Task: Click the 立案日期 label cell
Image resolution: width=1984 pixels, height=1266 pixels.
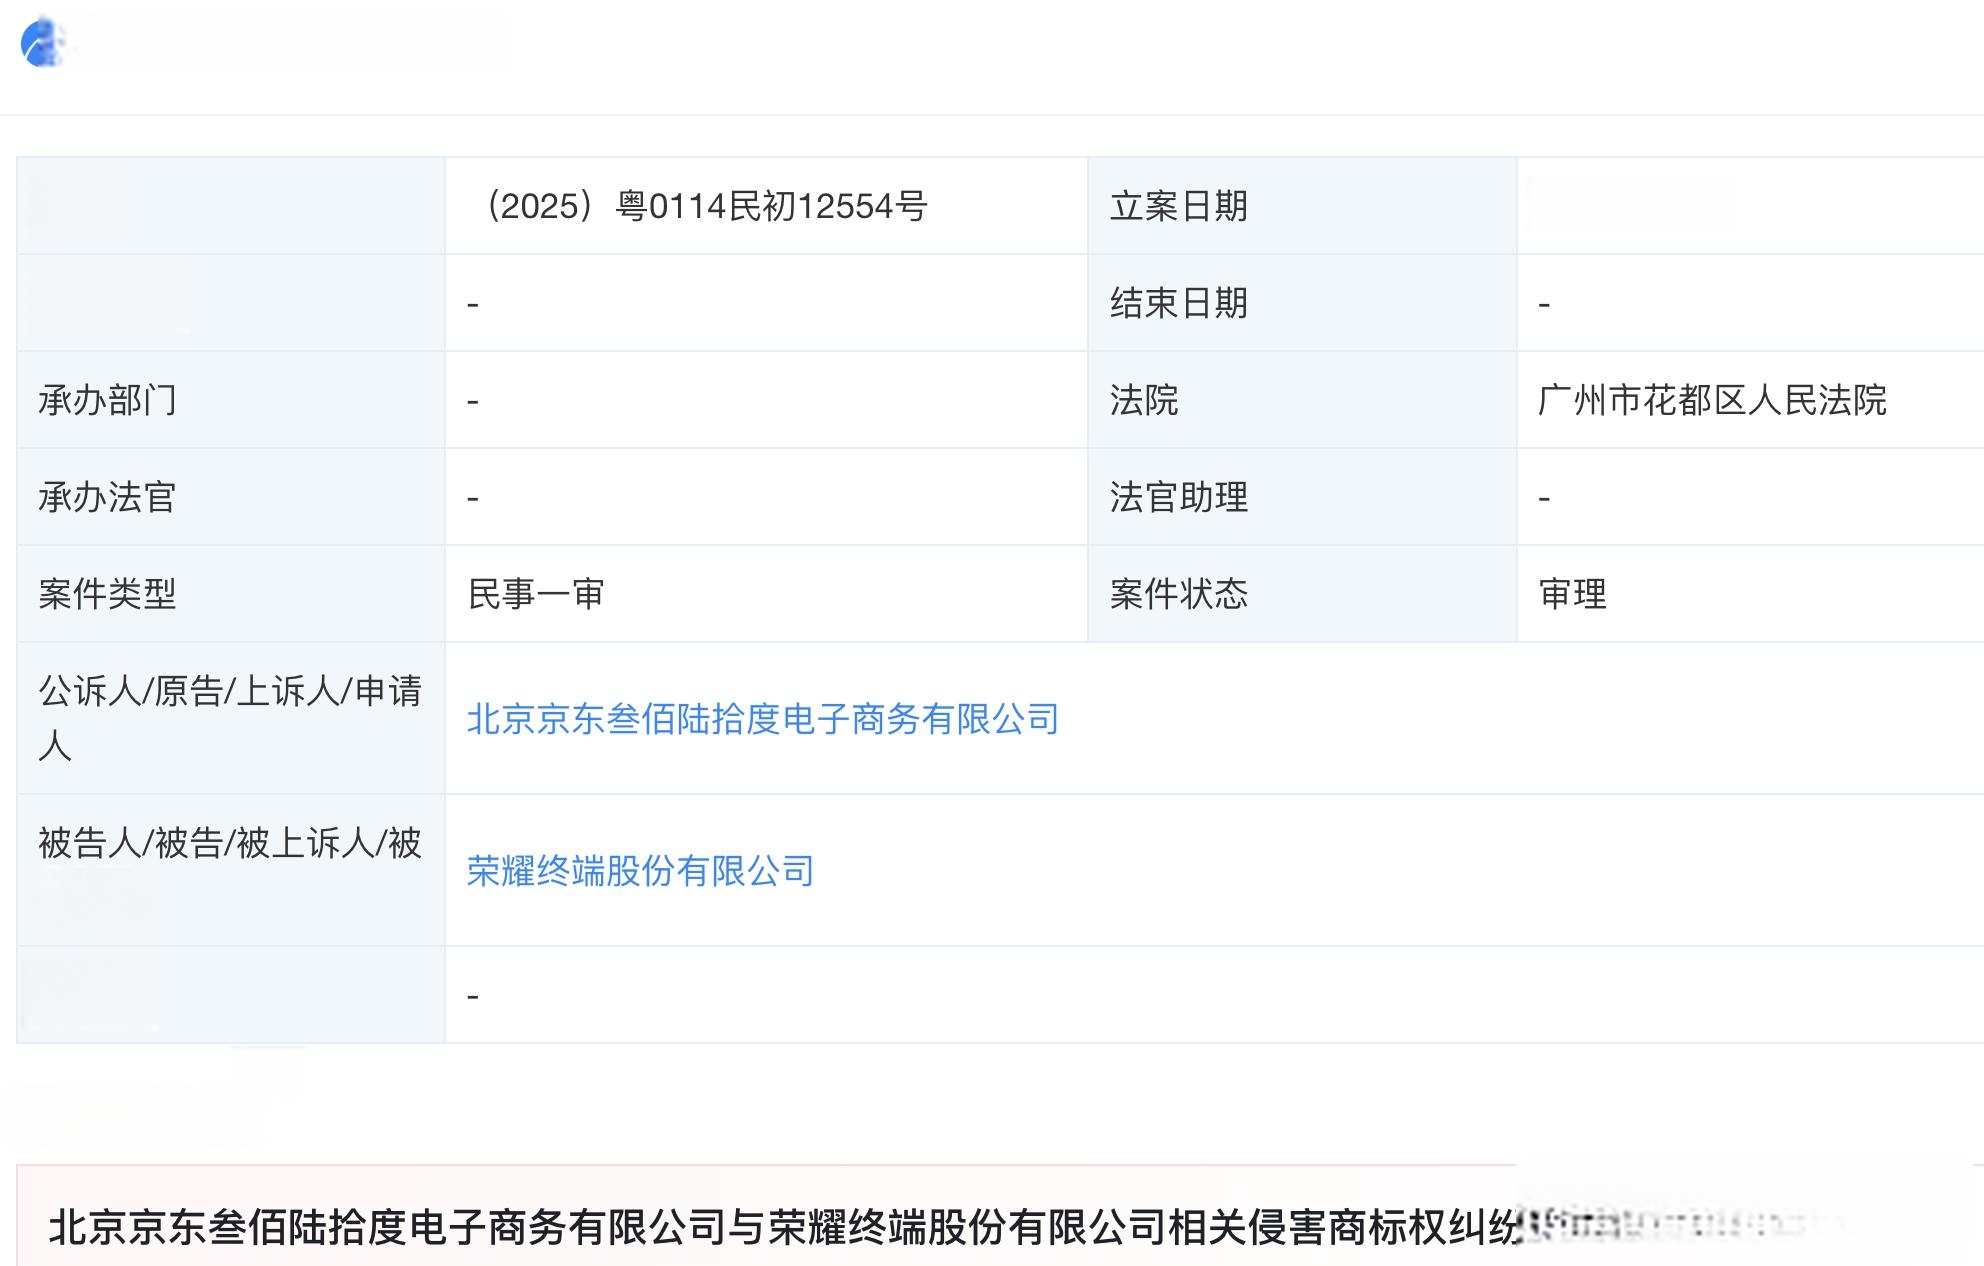Action: click(x=1302, y=206)
